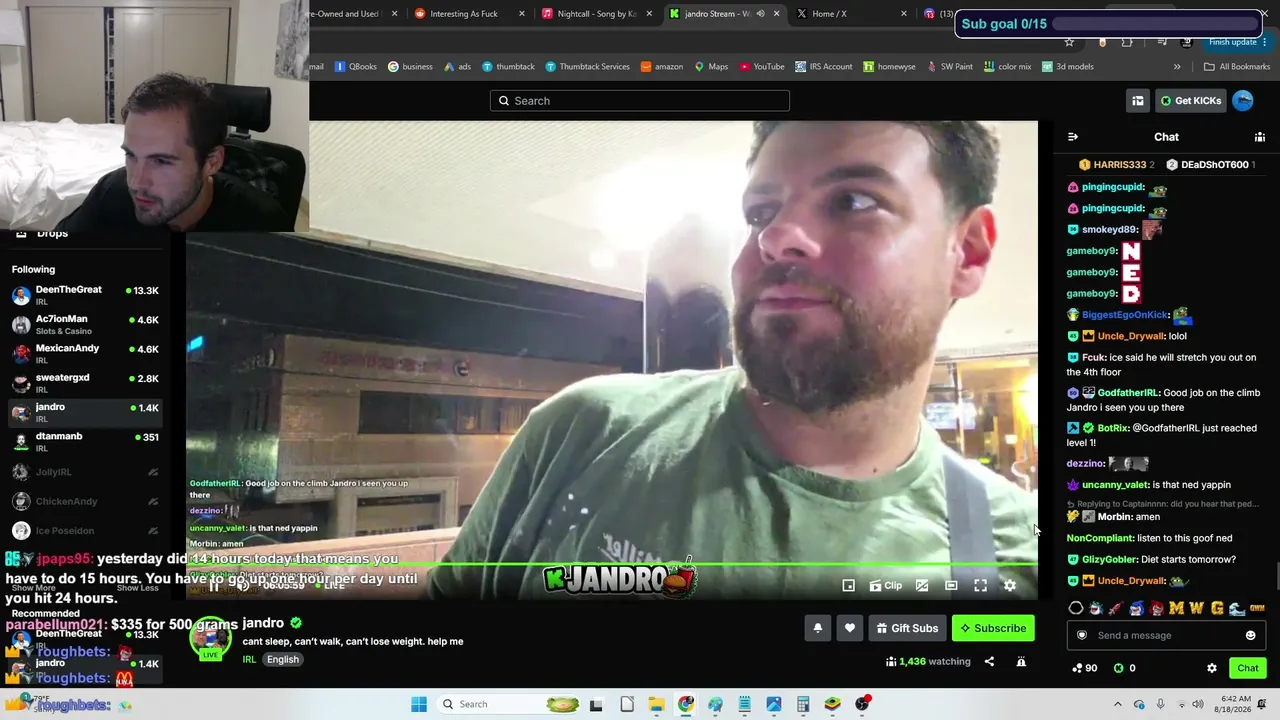The width and height of the screenshot is (1280, 720).
Task: Open the Calculator from the taskbar
Action: pyautogui.click(x=803, y=704)
